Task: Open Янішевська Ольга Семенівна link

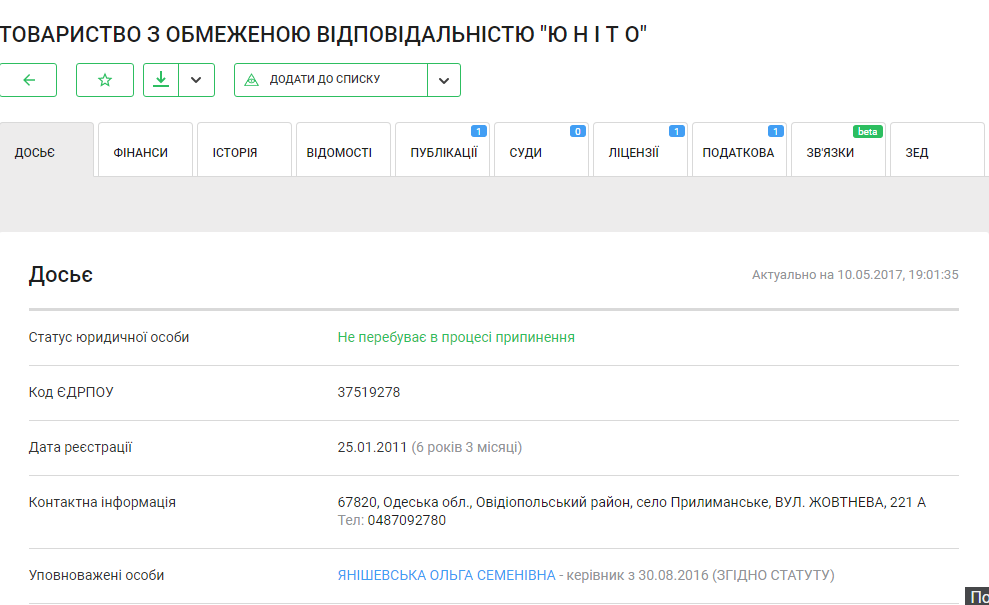Action: (446, 575)
